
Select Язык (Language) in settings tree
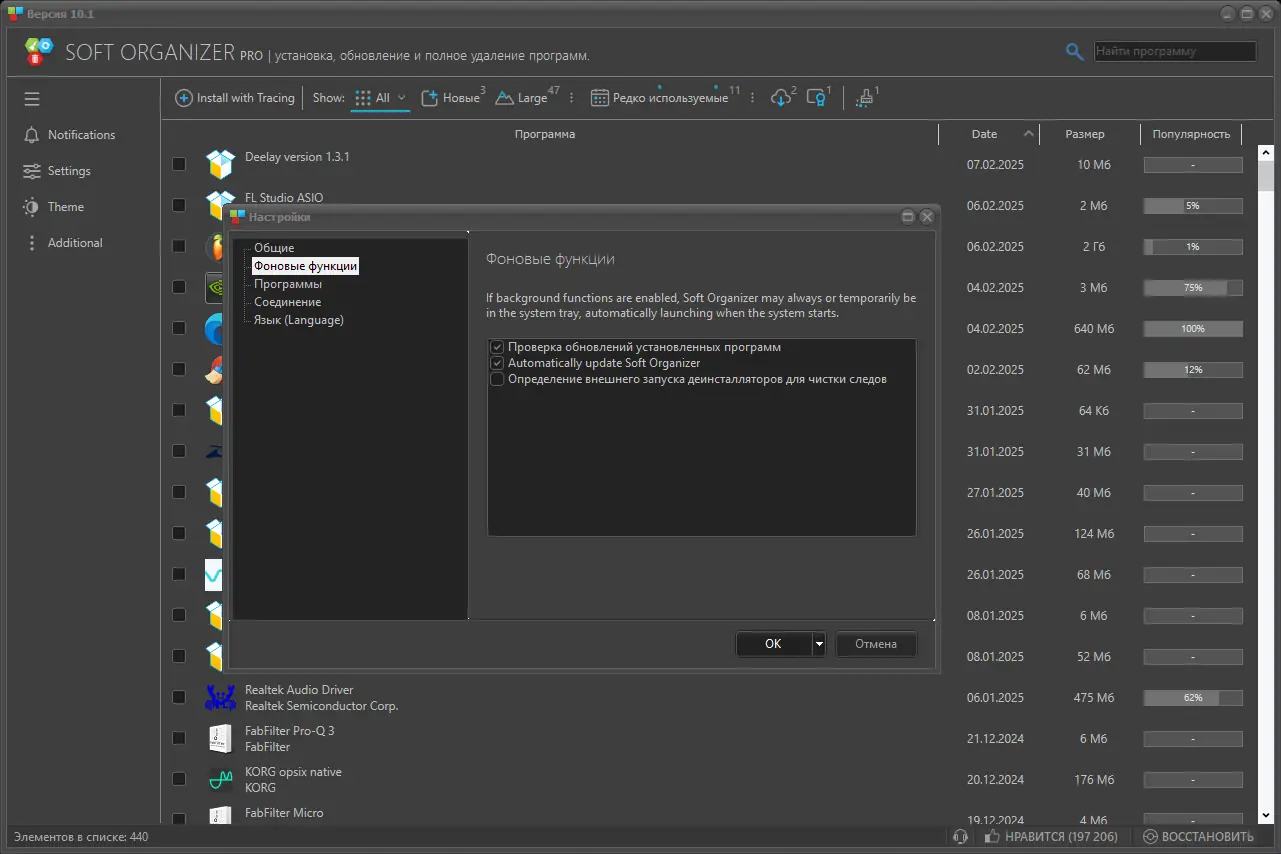point(298,320)
